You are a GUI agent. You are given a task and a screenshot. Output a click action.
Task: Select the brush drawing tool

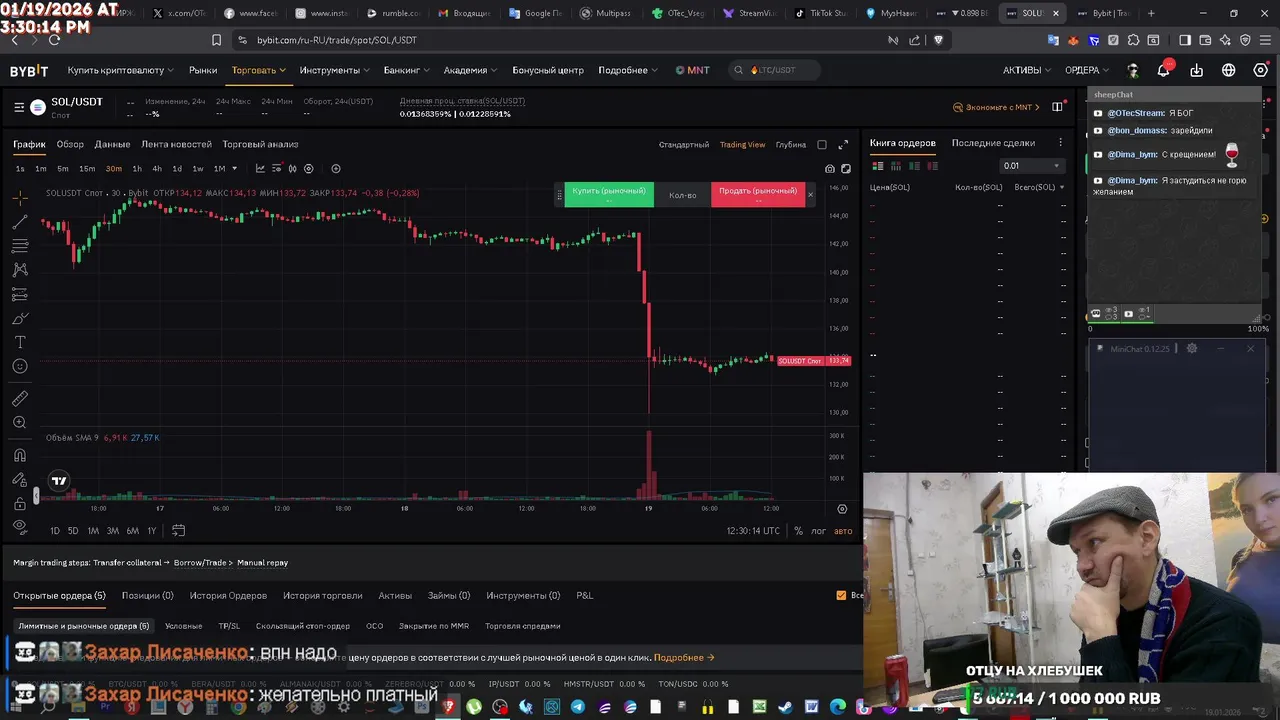[x=20, y=318]
